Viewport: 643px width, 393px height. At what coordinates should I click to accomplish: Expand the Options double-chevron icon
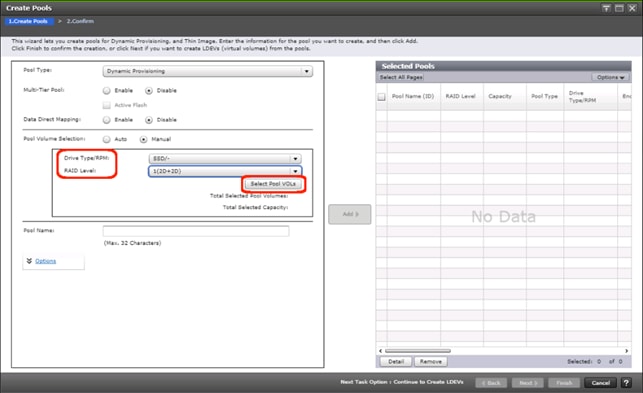click(x=29, y=261)
